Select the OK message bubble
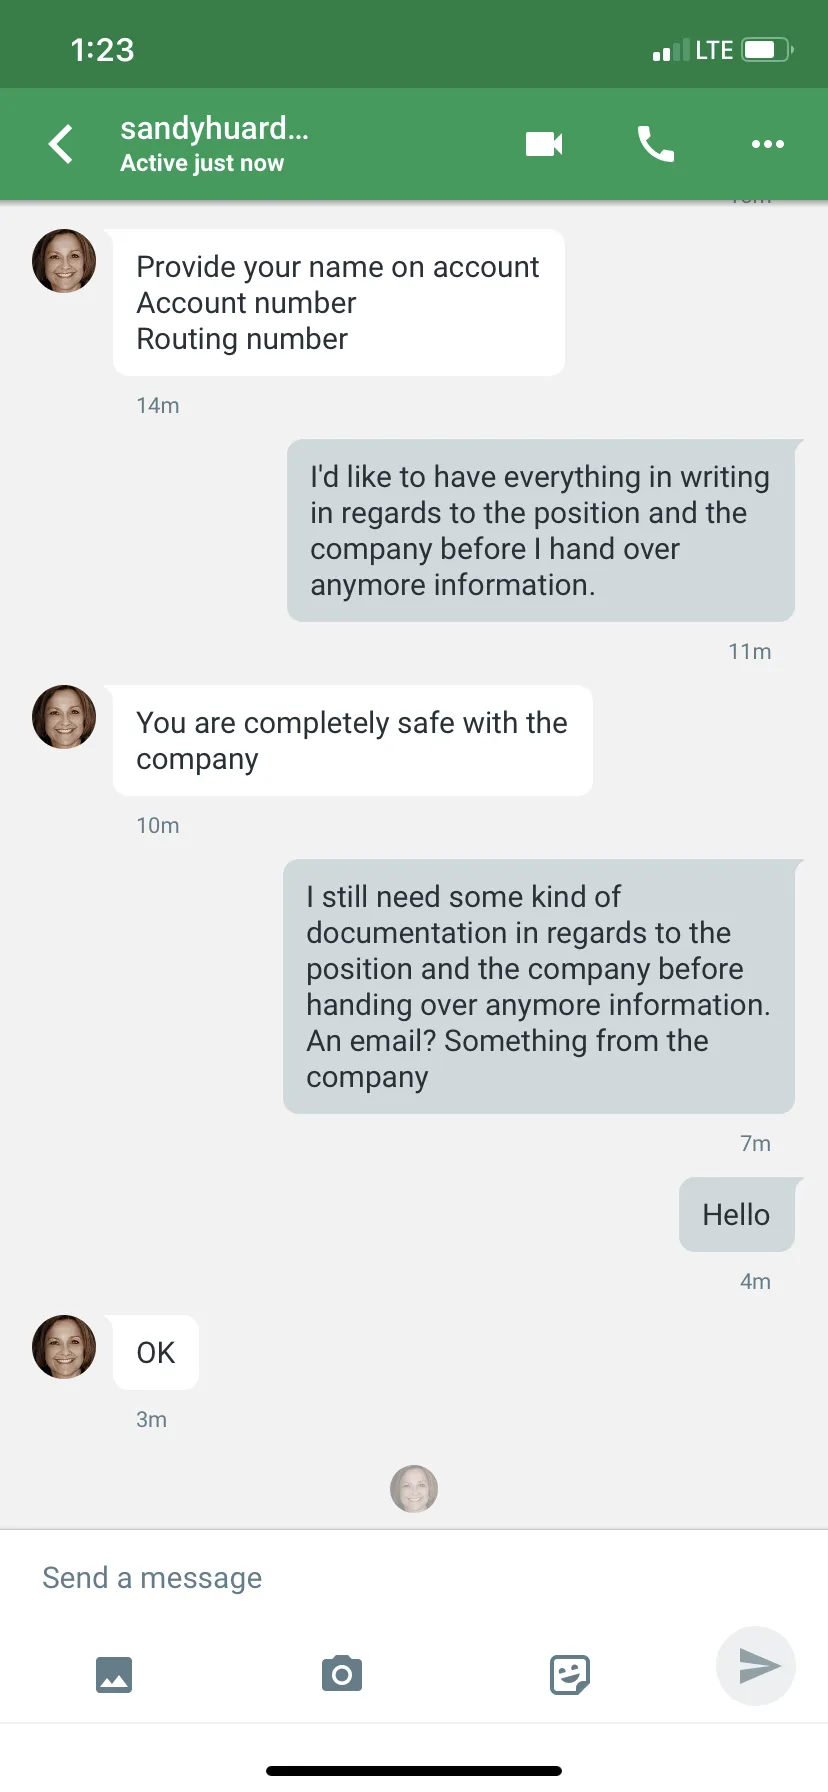The height and width of the screenshot is (1792, 828). tap(156, 1352)
